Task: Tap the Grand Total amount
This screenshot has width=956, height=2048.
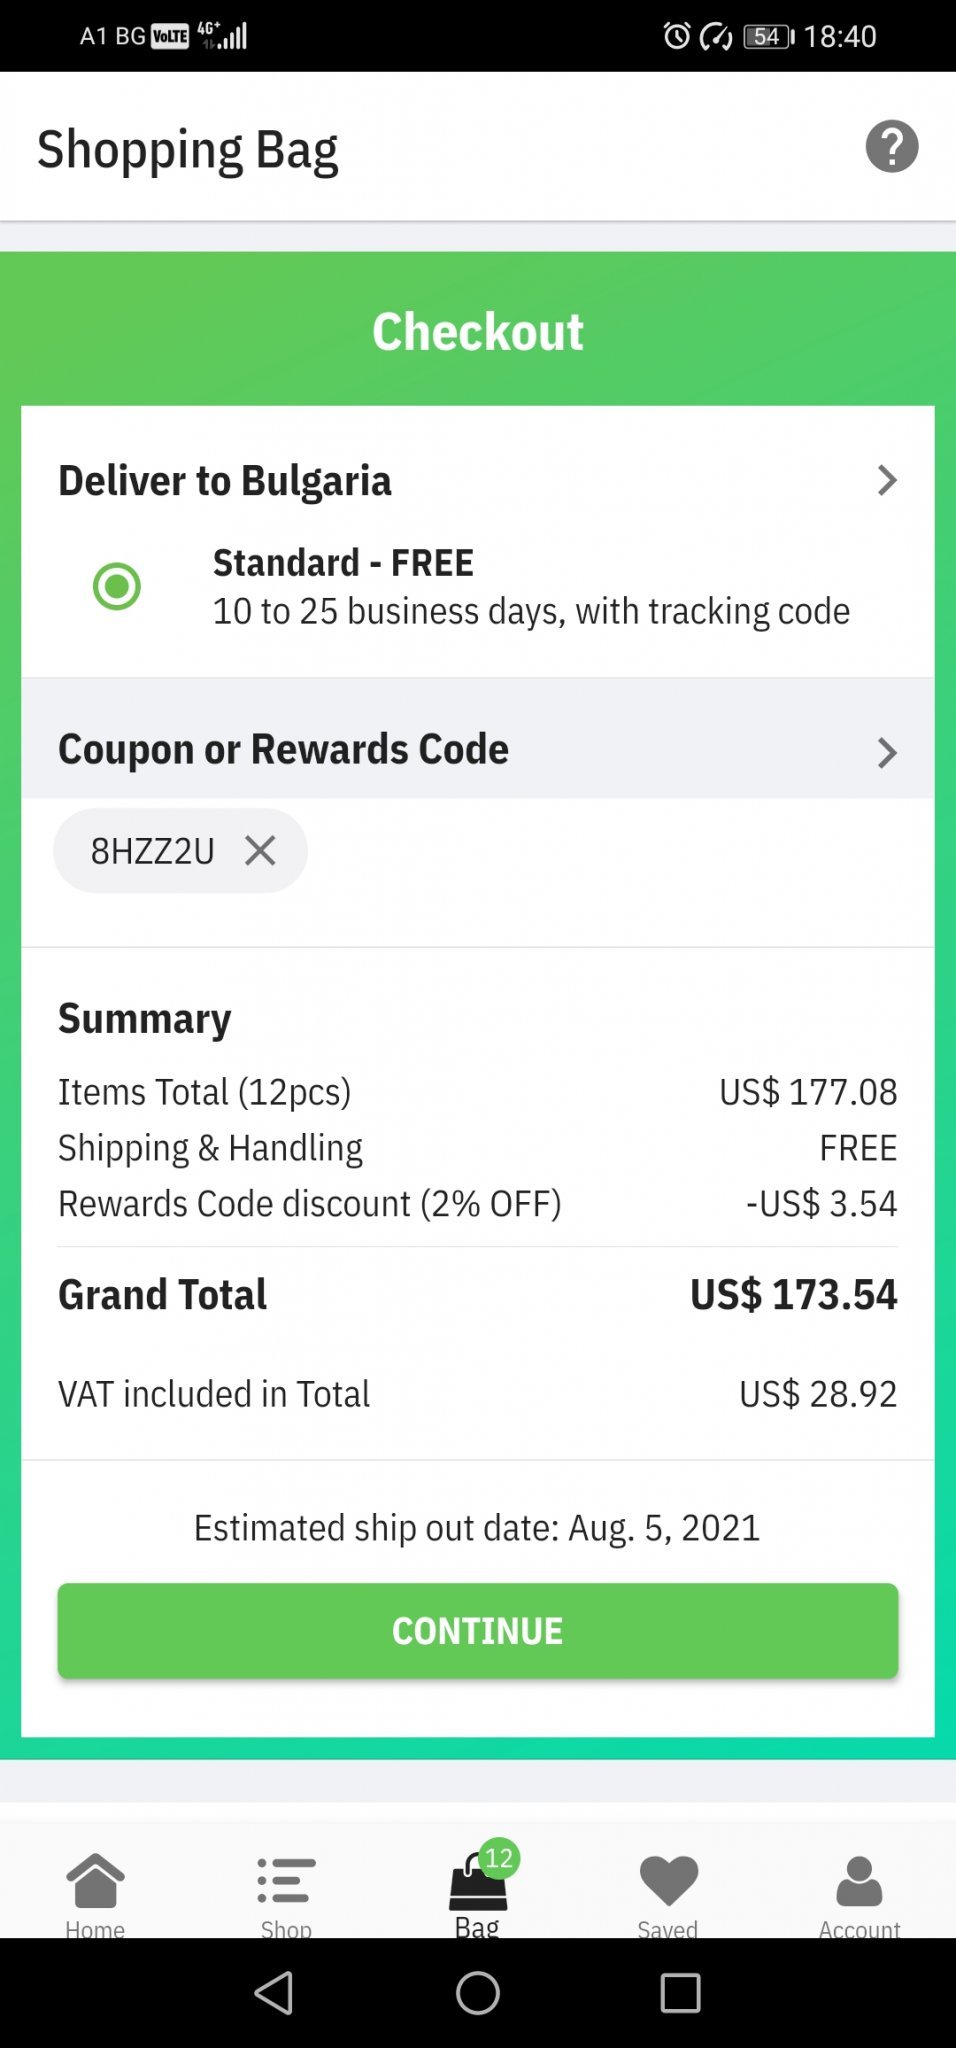Action: [x=793, y=1295]
